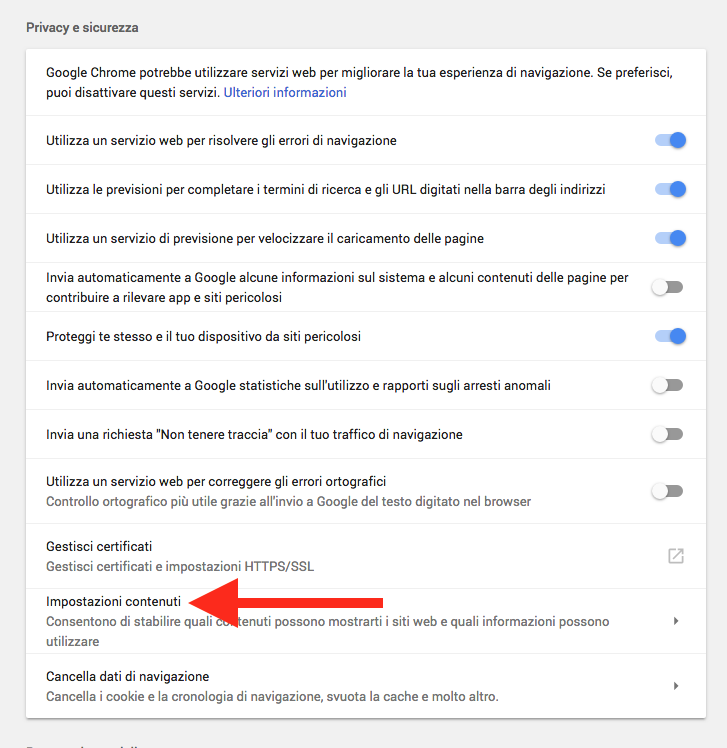Toggle page loading prediction service off

tap(670, 238)
